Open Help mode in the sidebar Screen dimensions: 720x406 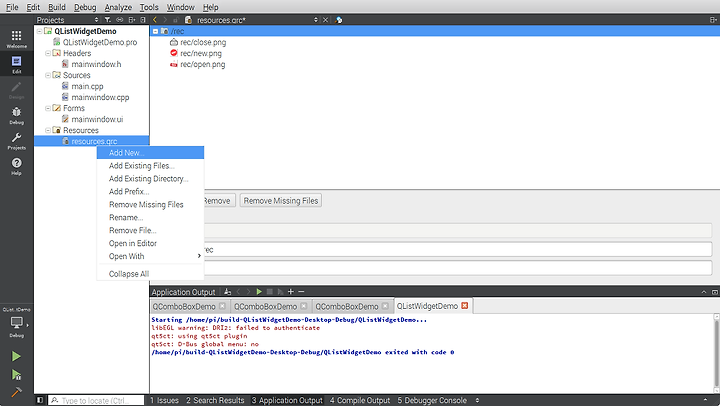(x=17, y=166)
